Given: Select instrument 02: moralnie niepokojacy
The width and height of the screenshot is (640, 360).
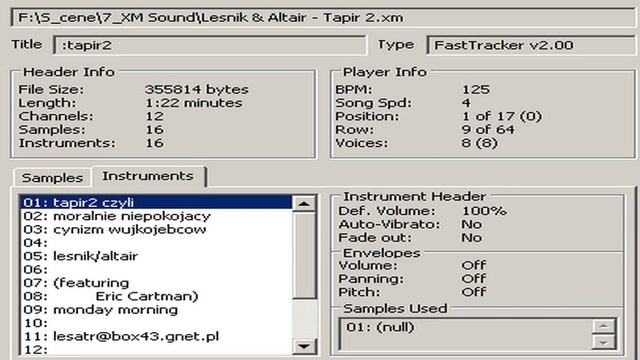Looking at the screenshot, I should (x=156, y=216).
